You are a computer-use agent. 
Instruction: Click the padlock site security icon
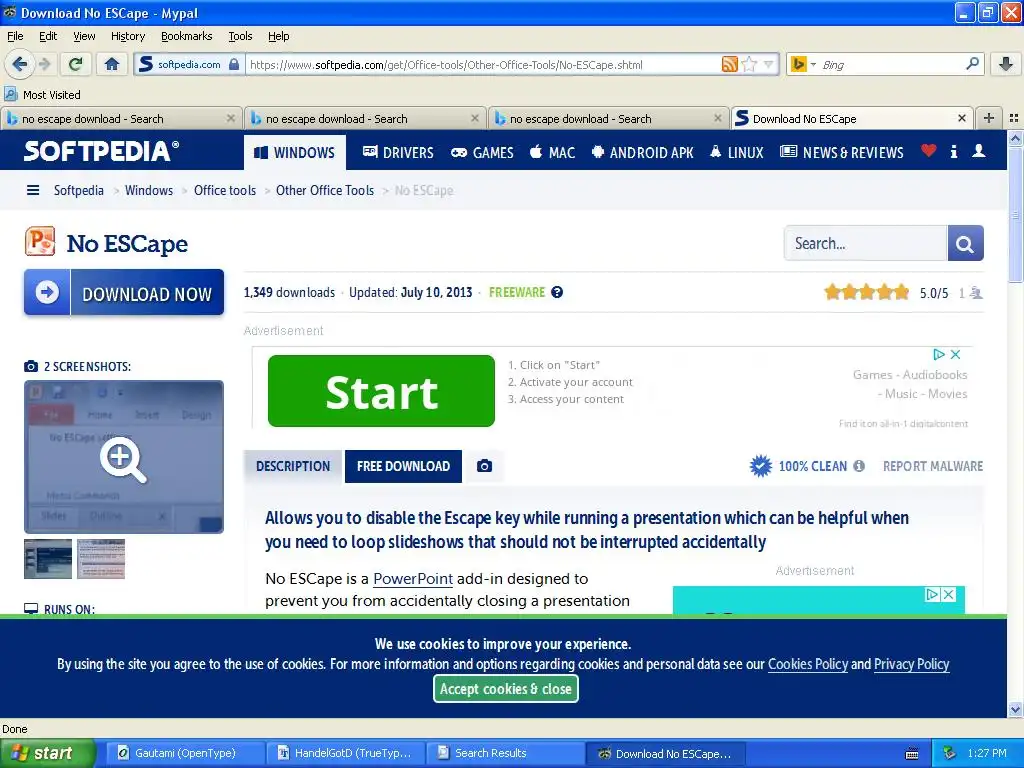[234, 65]
